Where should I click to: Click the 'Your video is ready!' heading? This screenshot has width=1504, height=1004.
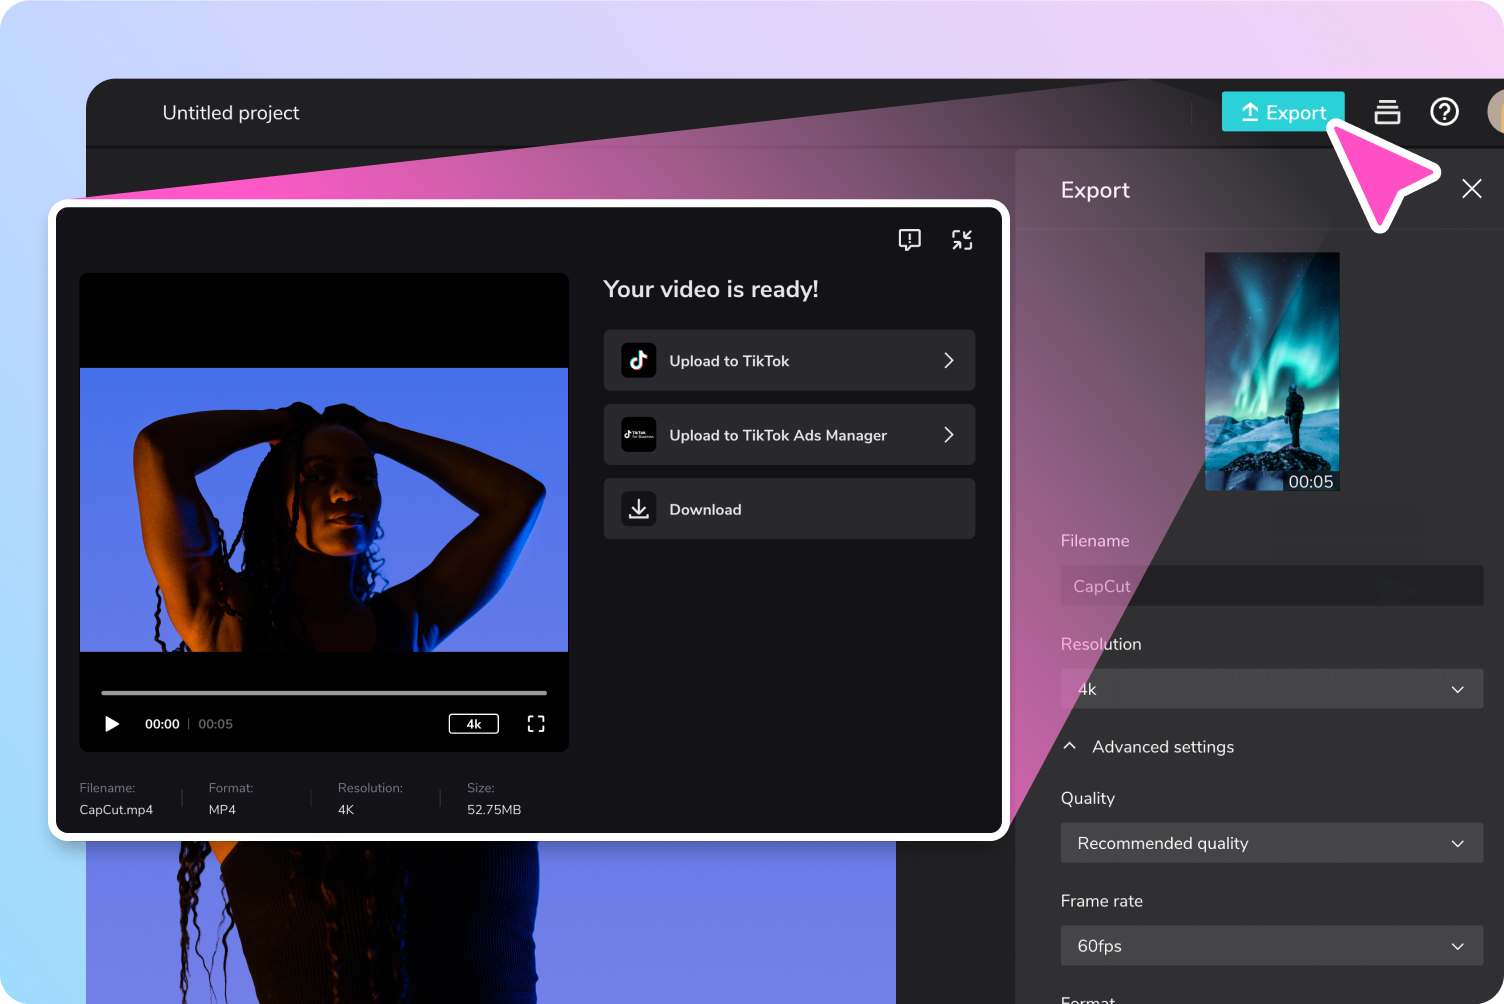[x=711, y=289]
